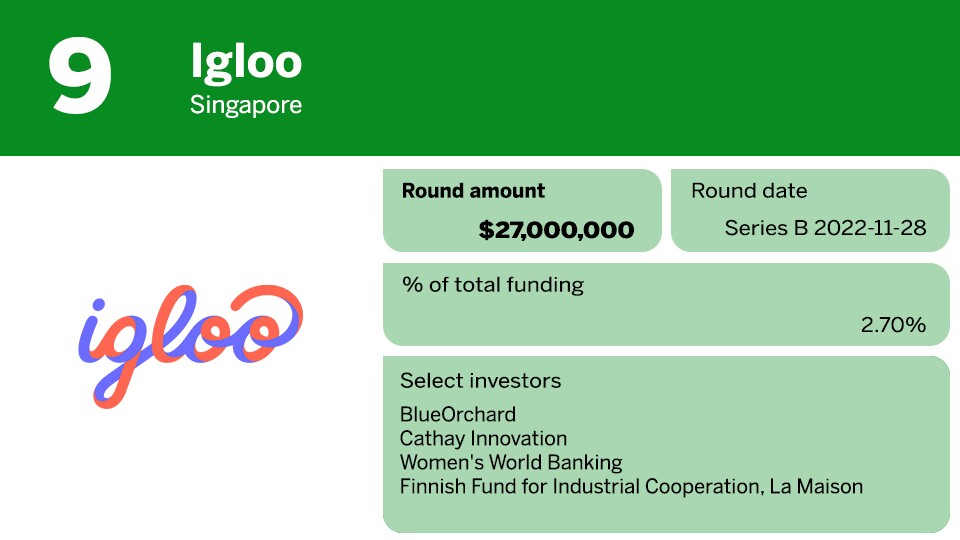Click the La Maison investor name
This screenshot has height=540, width=960.
coord(821,487)
